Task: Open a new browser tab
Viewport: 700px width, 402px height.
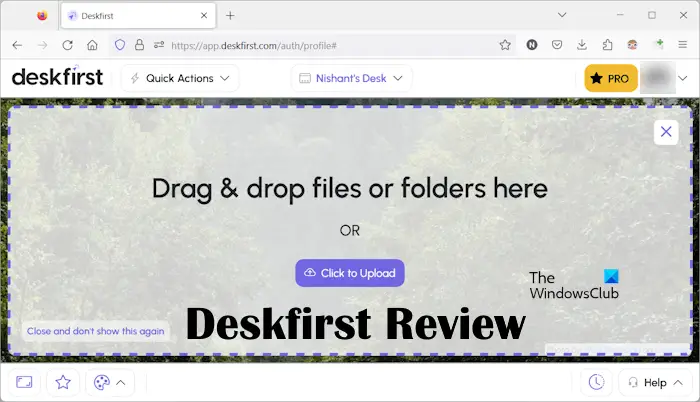Action: click(230, 16)
